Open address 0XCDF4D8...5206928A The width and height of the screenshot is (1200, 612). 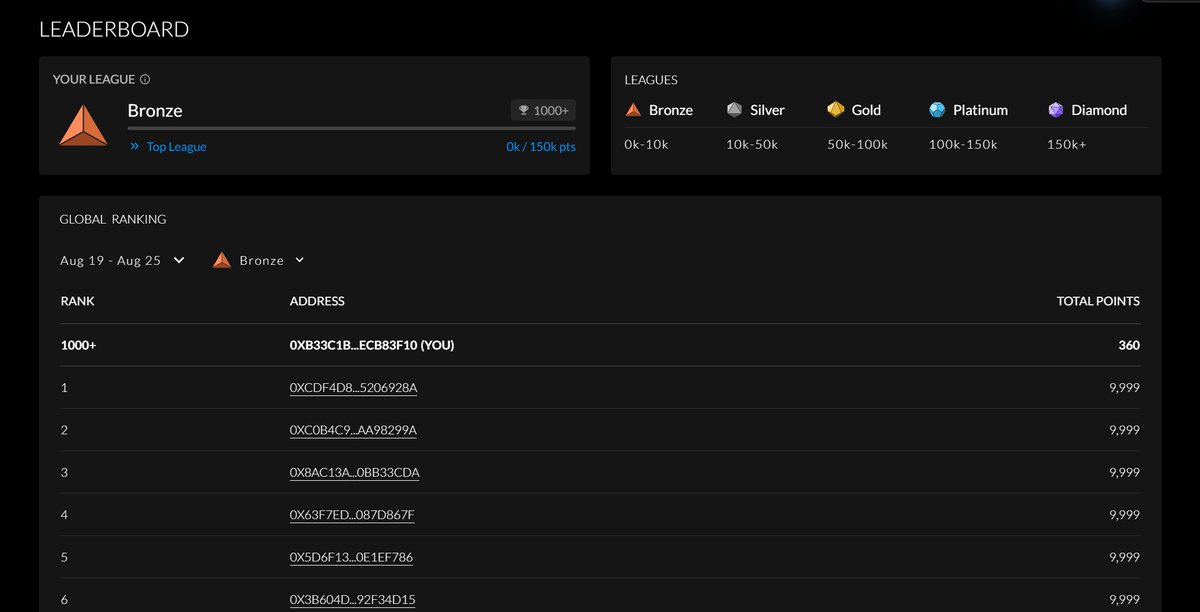point(353,387)
